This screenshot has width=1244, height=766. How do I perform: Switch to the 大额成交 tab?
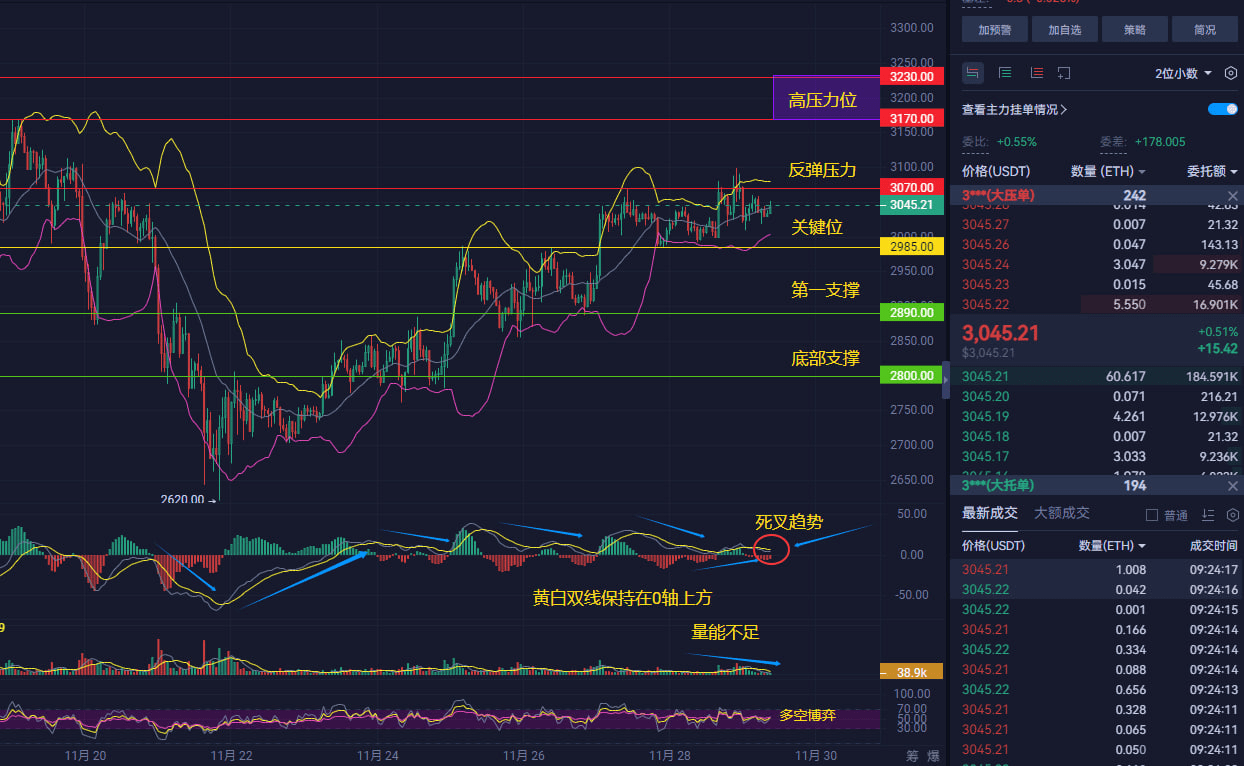(x=1062, y=513)
